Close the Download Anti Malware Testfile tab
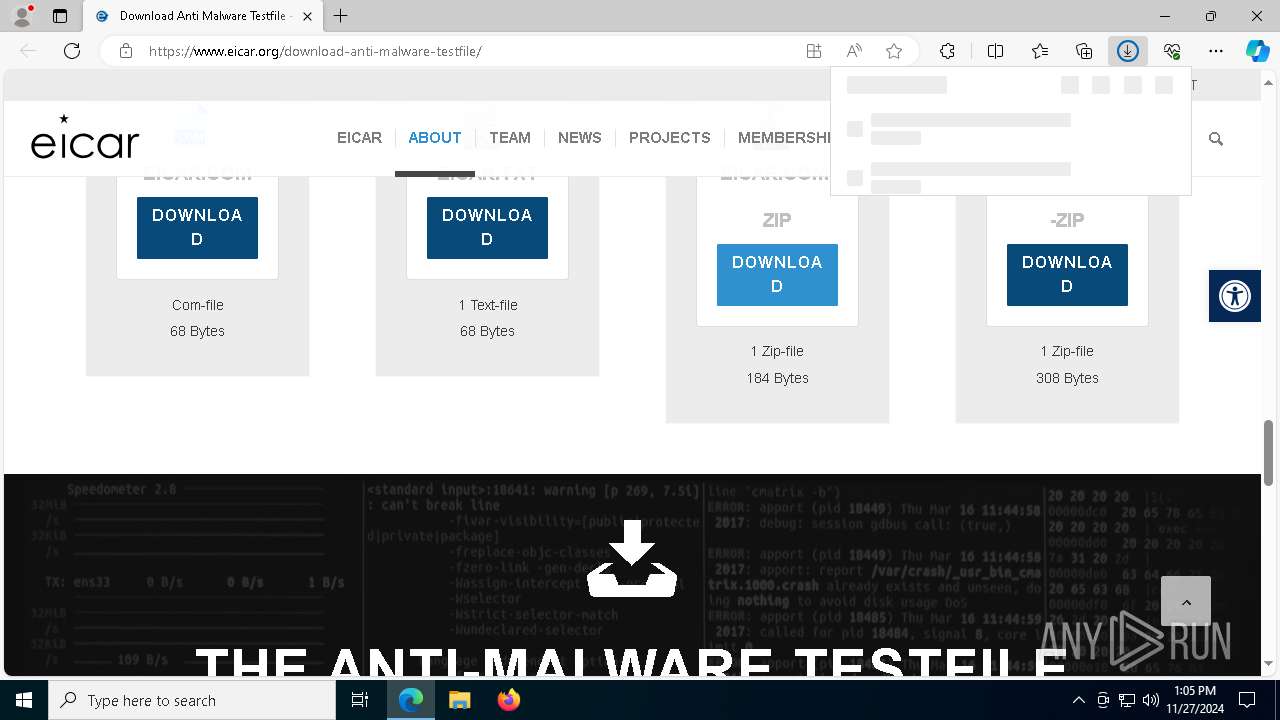The width and height of the screenshot is (1280, 720). tap(307, 16)
